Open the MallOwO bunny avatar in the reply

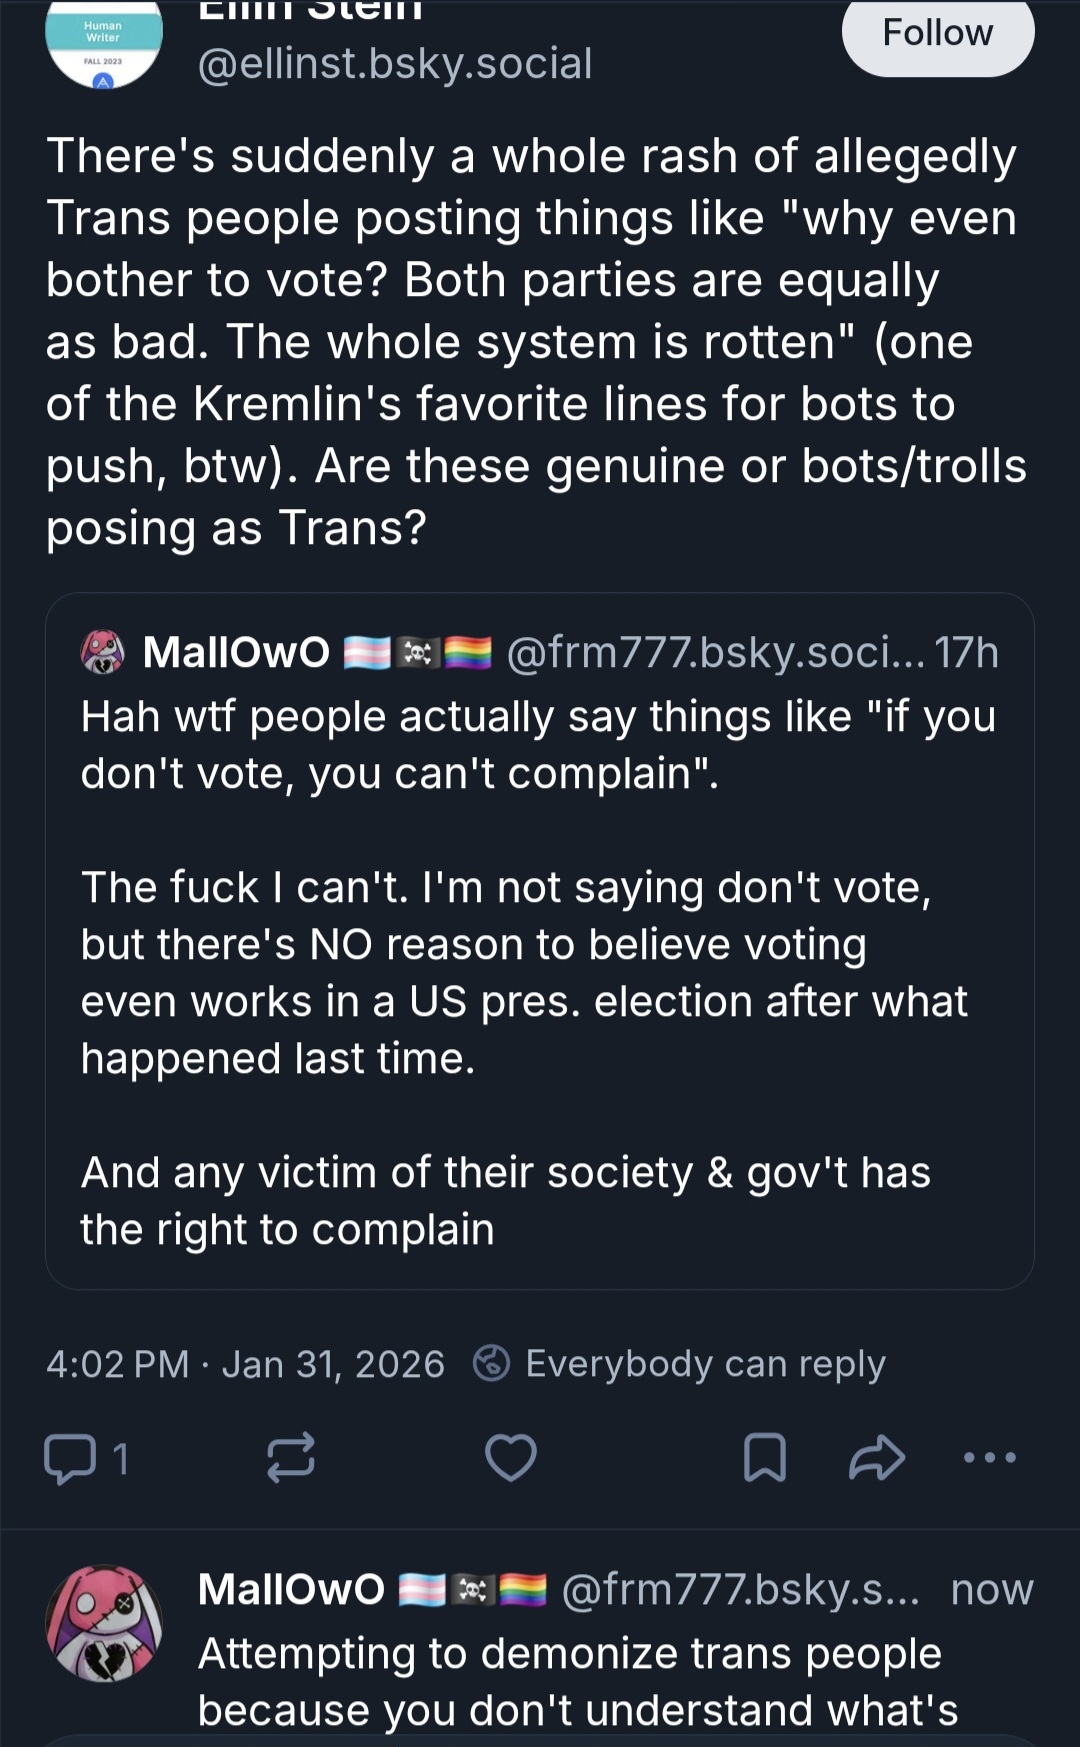click(104, 1622)
